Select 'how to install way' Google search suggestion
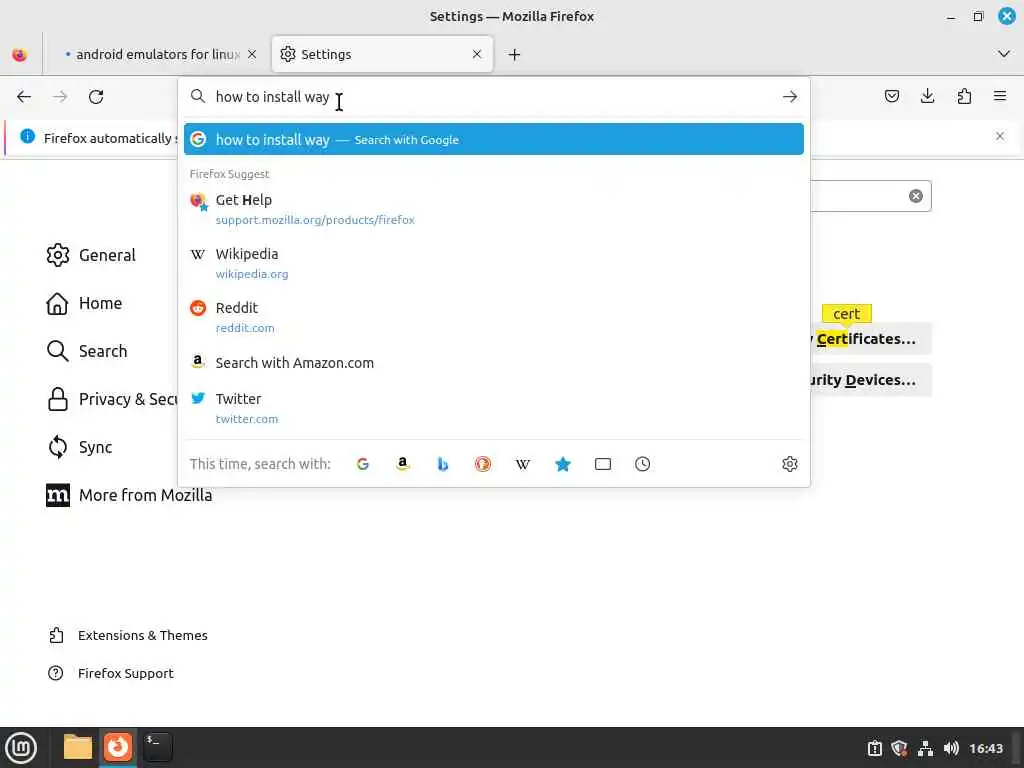Screen dimensions: 1024x768 pyautogui.click(x=494, y=139)
